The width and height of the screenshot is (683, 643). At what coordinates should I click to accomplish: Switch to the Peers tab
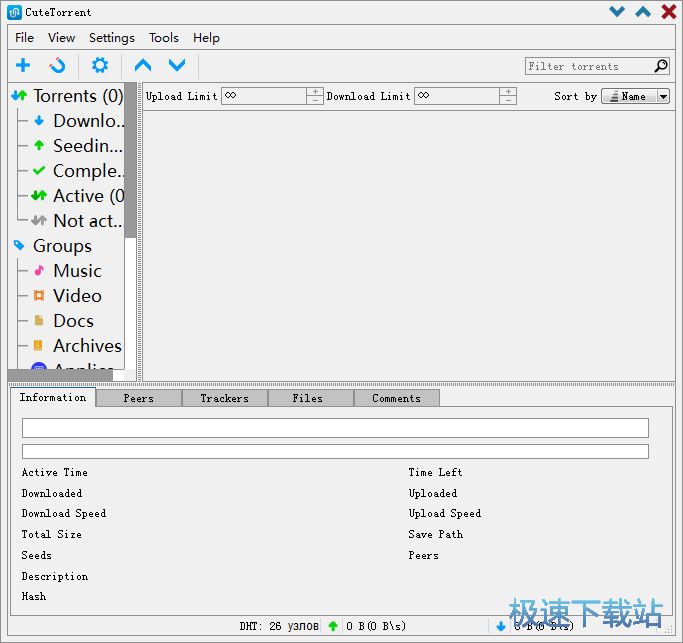(x=139, y=398)
